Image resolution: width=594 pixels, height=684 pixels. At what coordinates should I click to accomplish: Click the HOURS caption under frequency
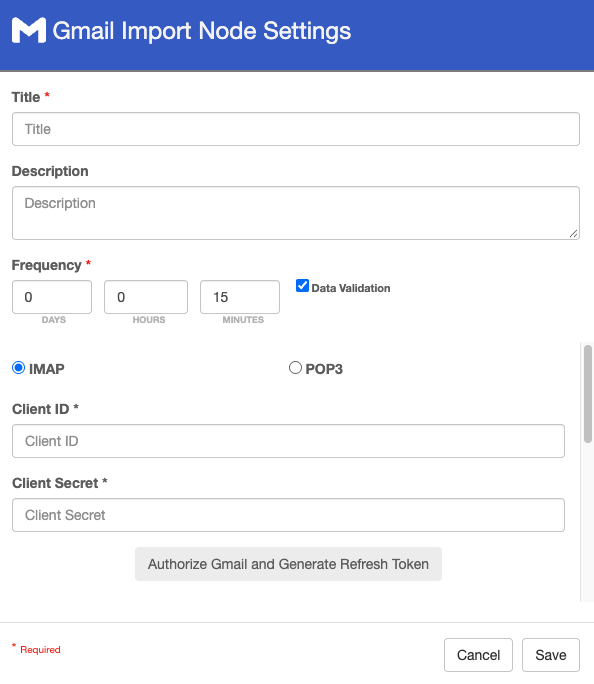point(149,320)
